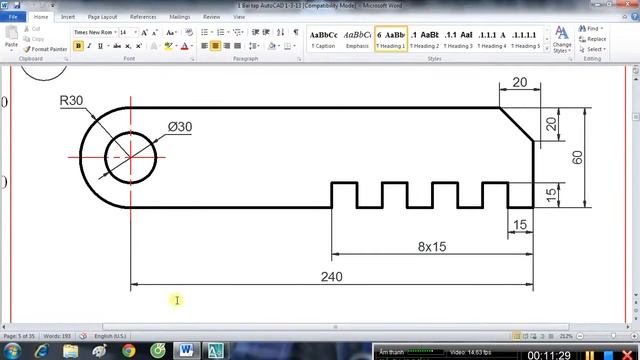Open the Word Help icon
The width and height of the screenshot is (640, 360).
pos(635,17)
